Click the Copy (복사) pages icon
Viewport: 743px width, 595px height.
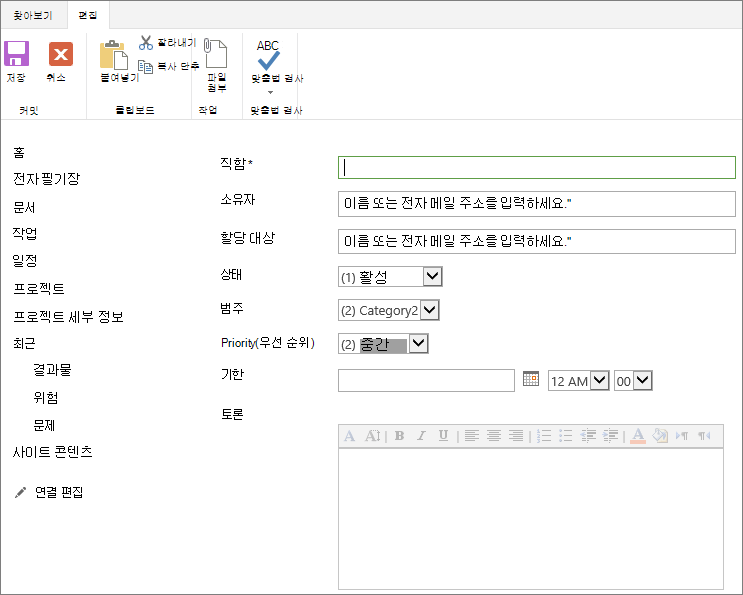(x=145, y=66)
